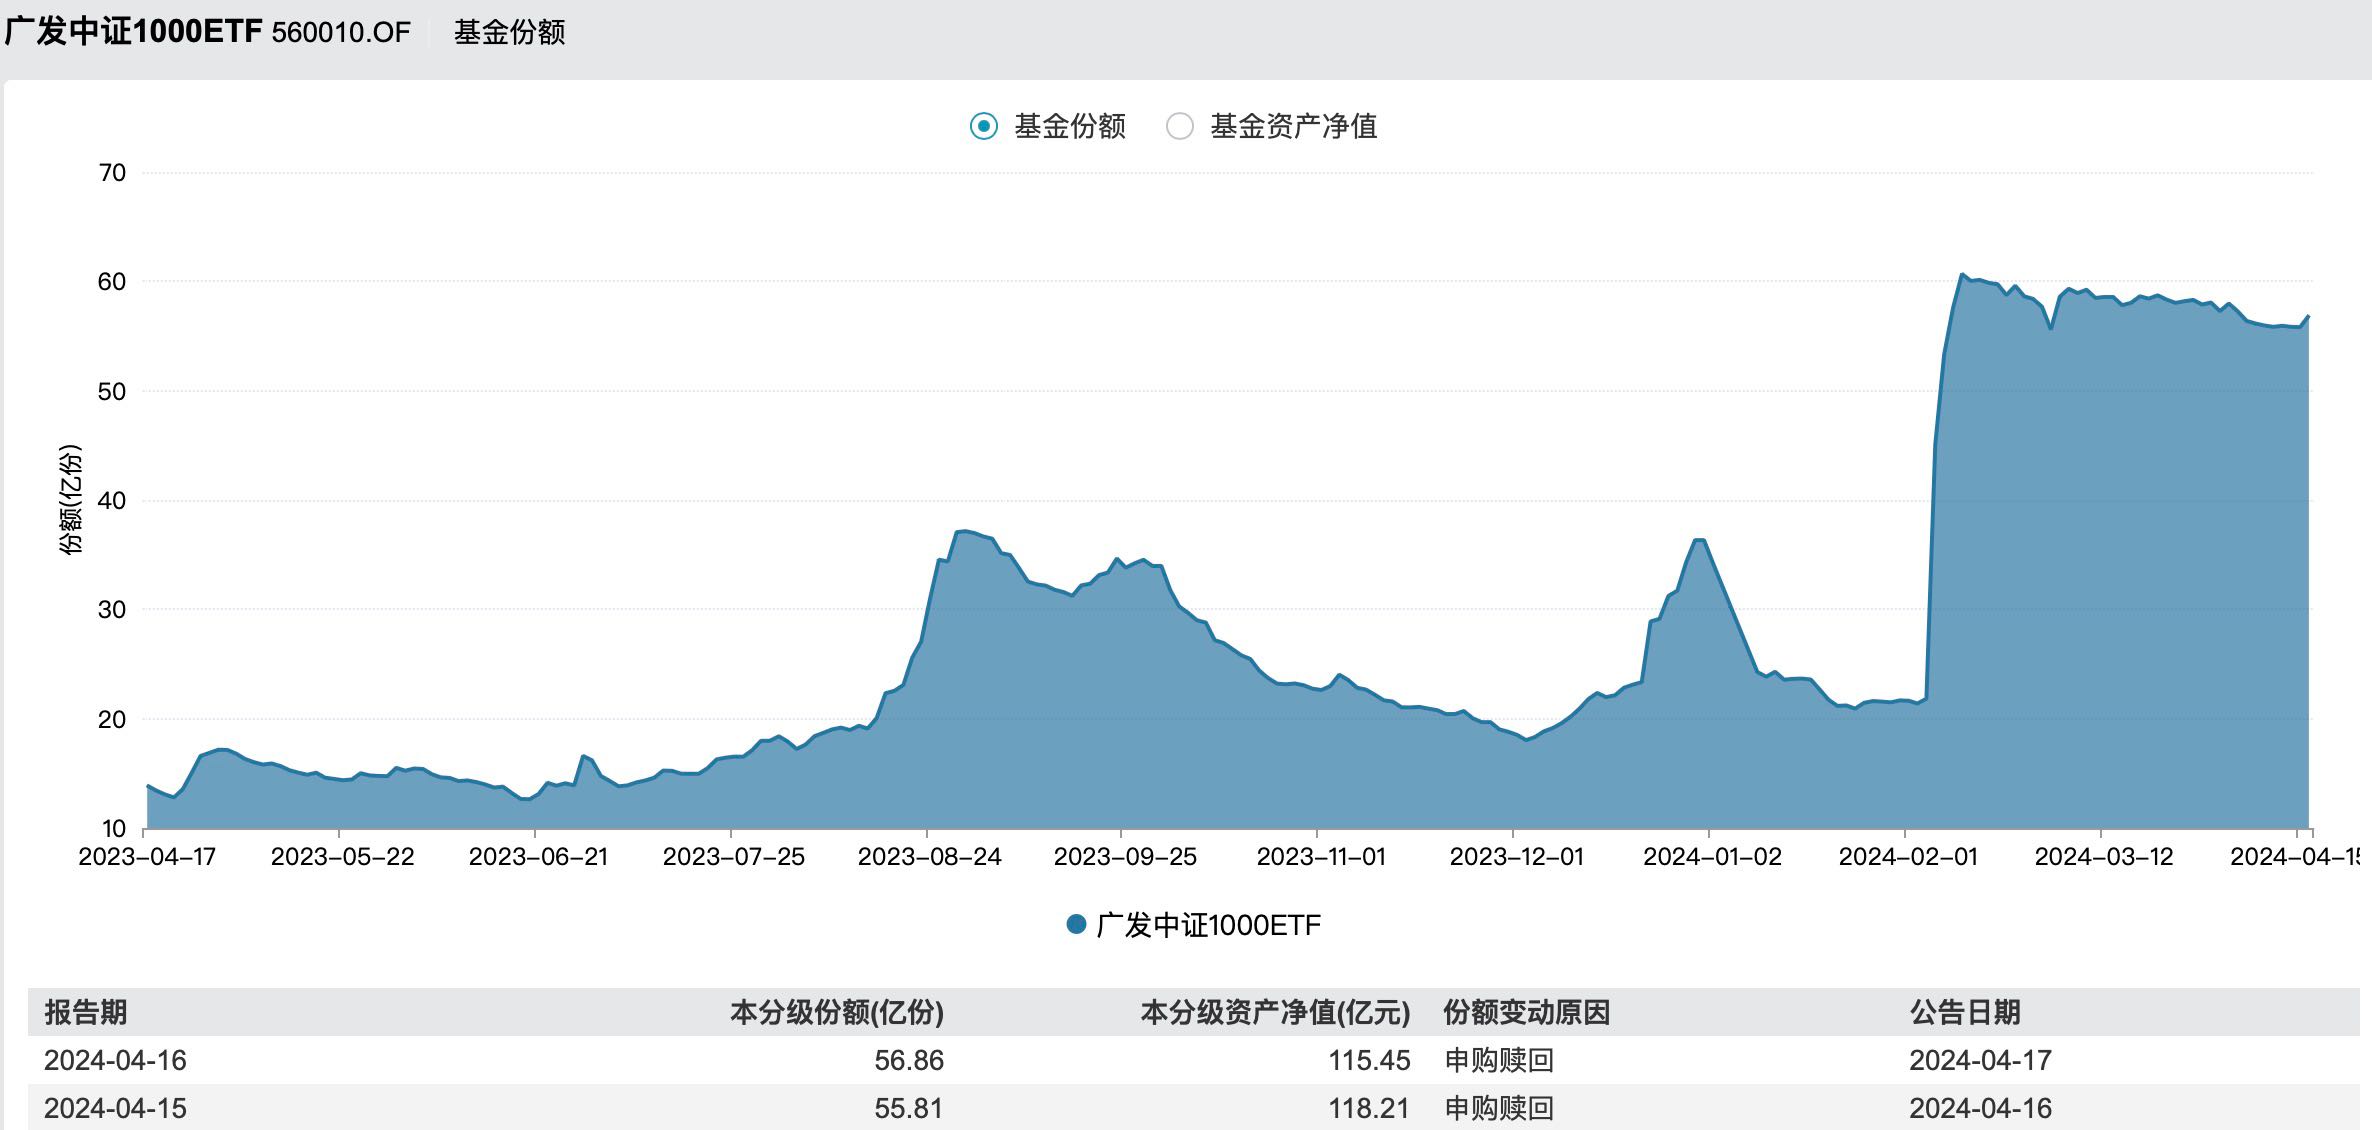Viewport: 2372px width, 1130px height.
Task: Open the 基金份额 header tab
Action: pyautogui.click(x=509, y=32)
